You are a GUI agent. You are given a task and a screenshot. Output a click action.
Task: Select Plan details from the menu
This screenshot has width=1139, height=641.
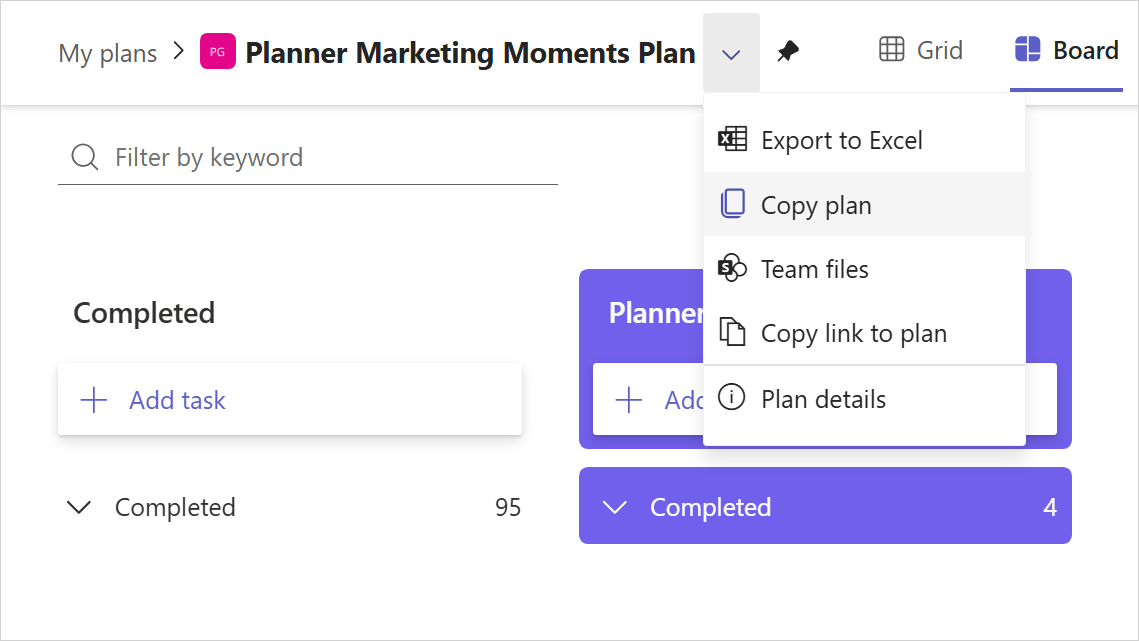[824, 398]
